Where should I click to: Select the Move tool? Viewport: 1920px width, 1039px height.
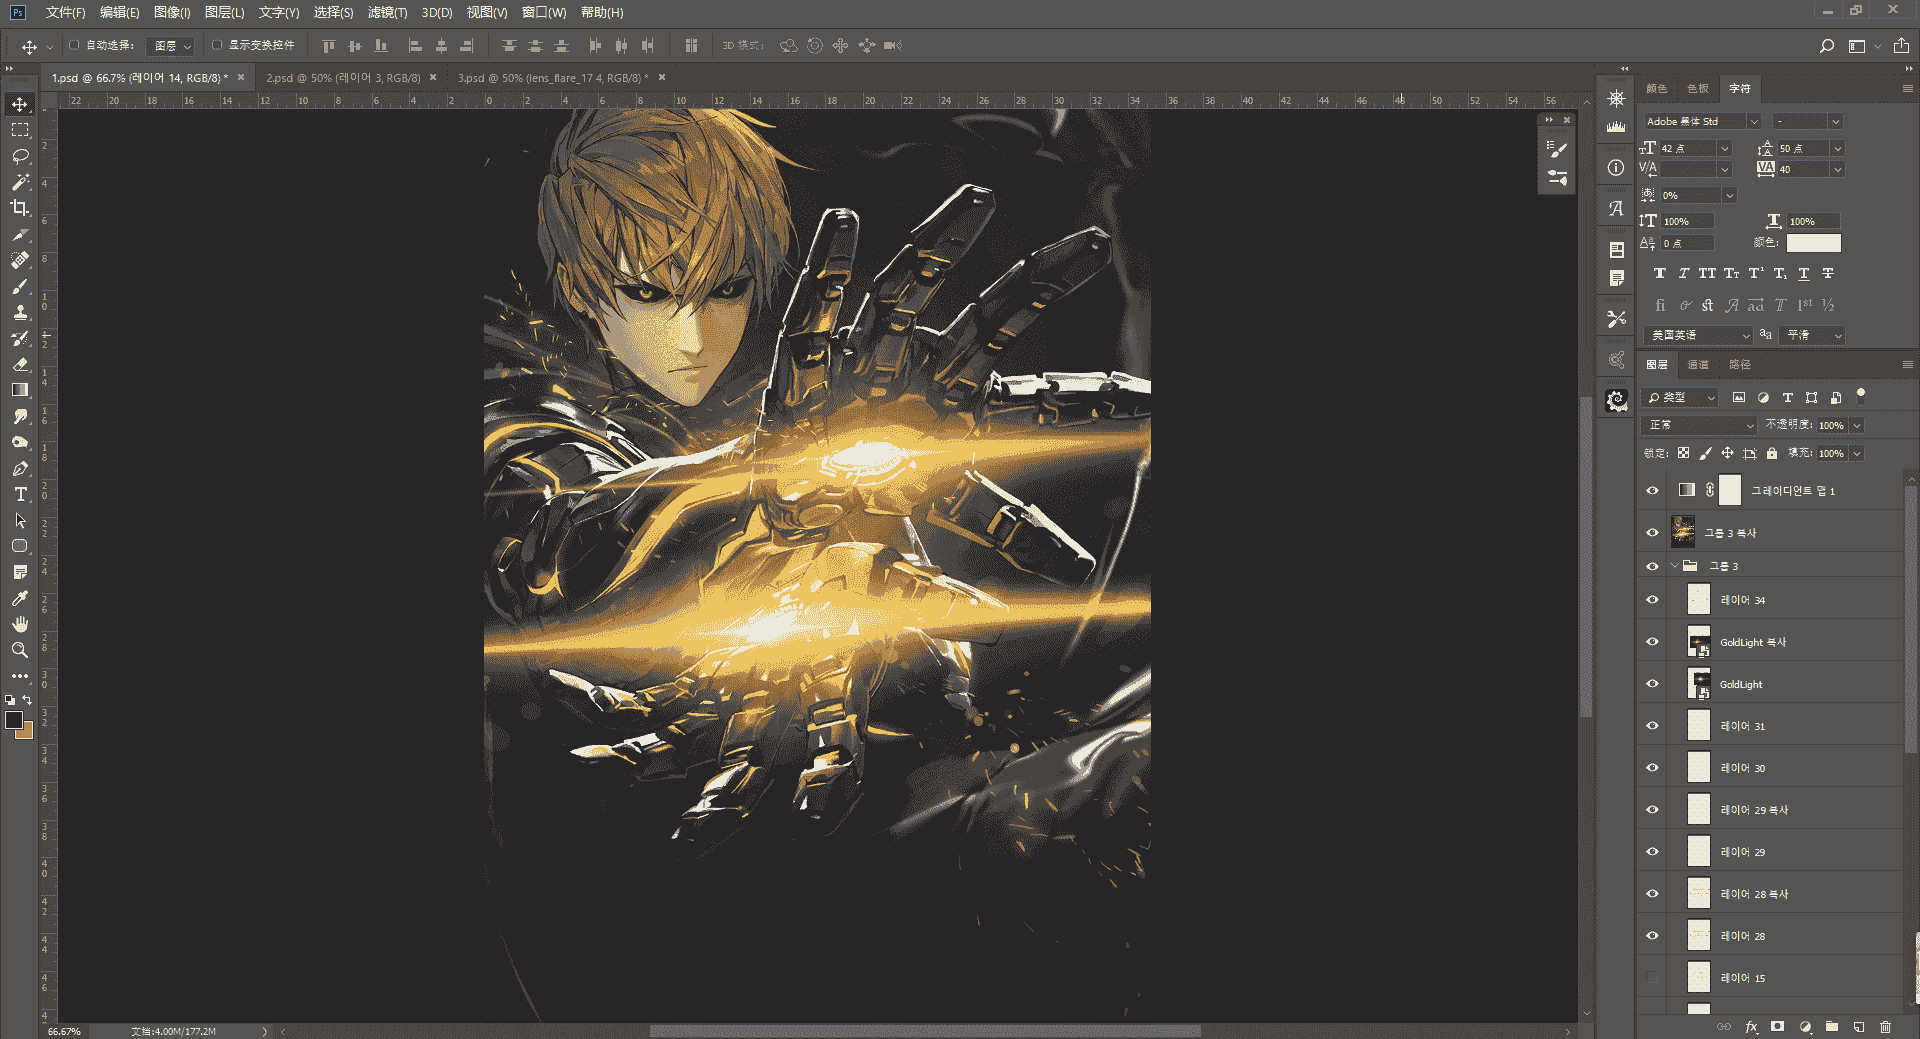(x=20, y=104)
